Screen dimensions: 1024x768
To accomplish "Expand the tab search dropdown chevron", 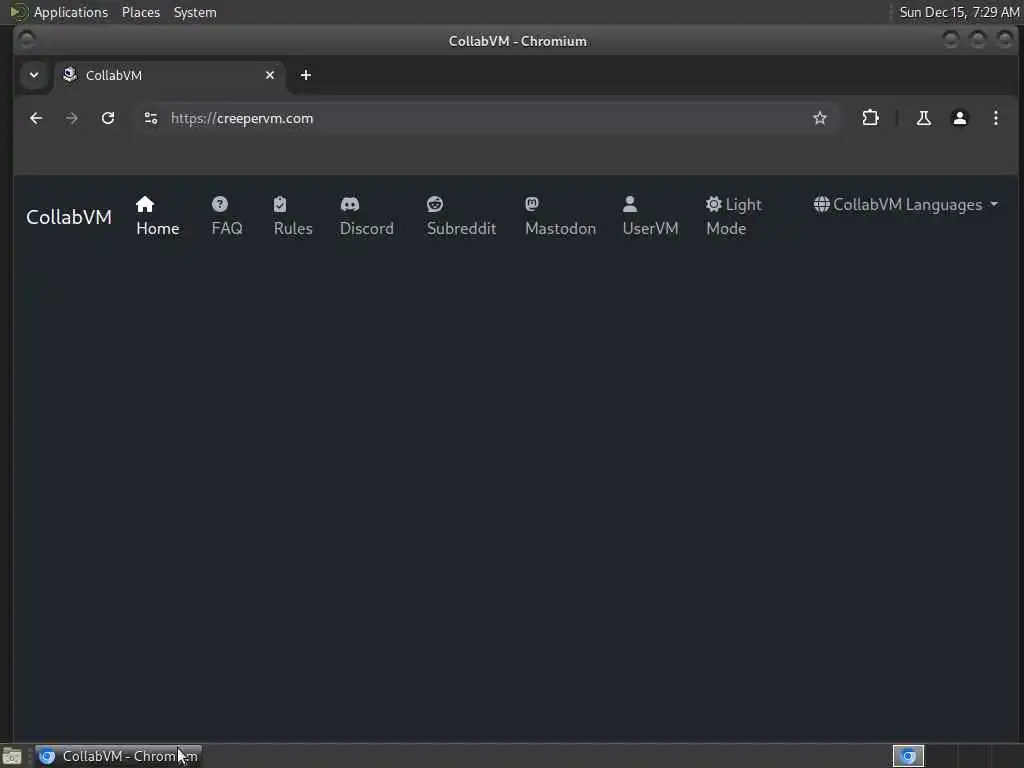I will click(x=34, y=75).
